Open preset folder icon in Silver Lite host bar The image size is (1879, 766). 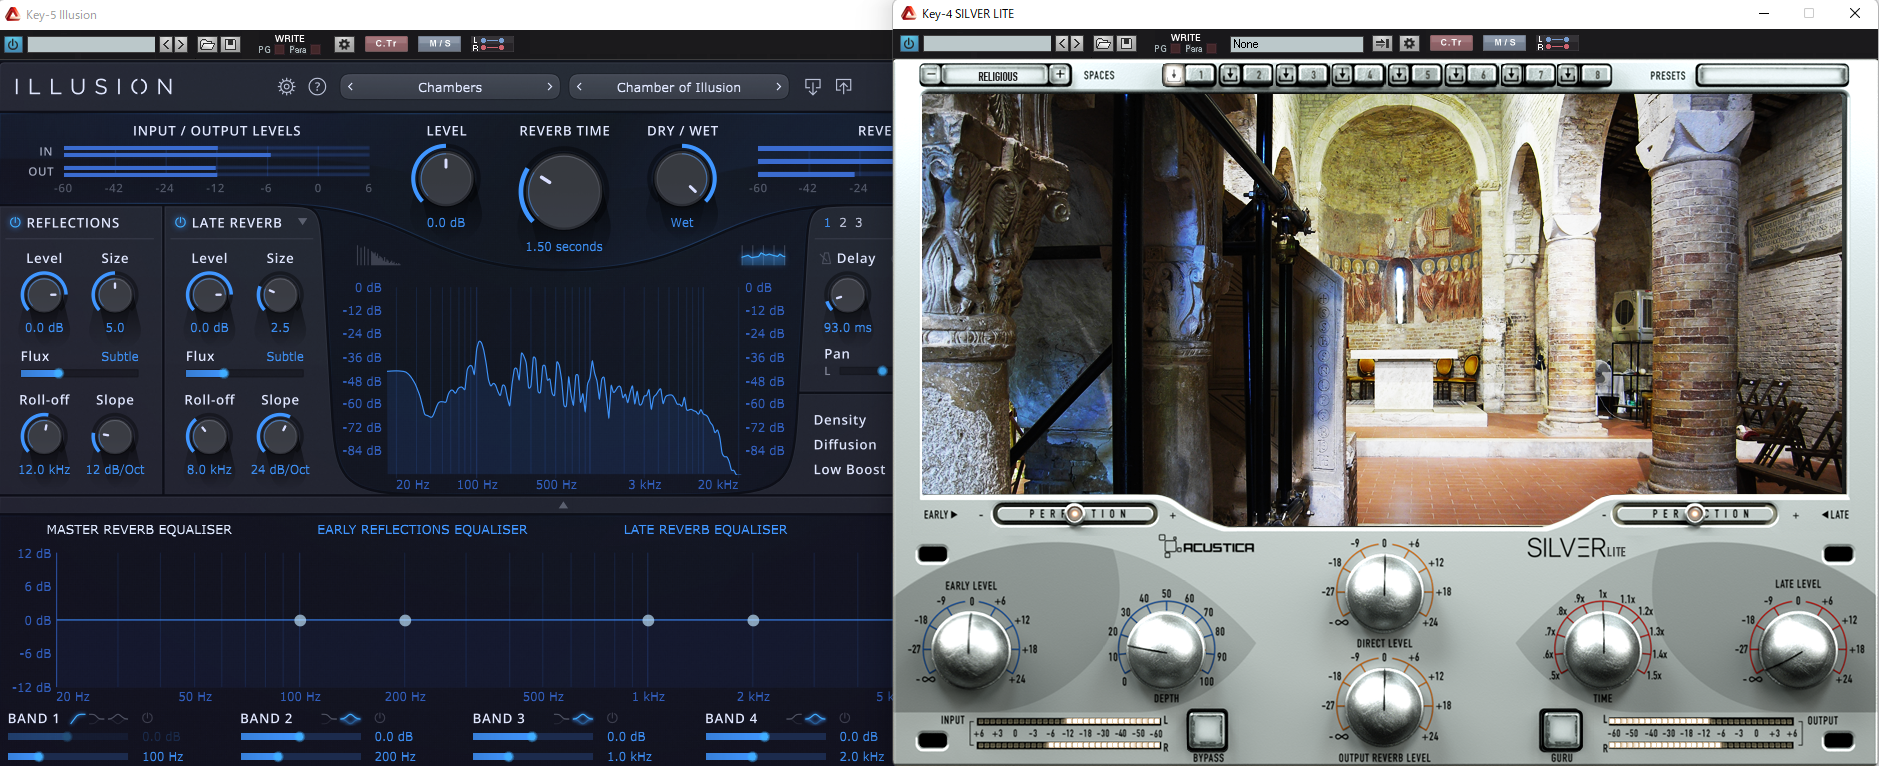point(1103,43)
